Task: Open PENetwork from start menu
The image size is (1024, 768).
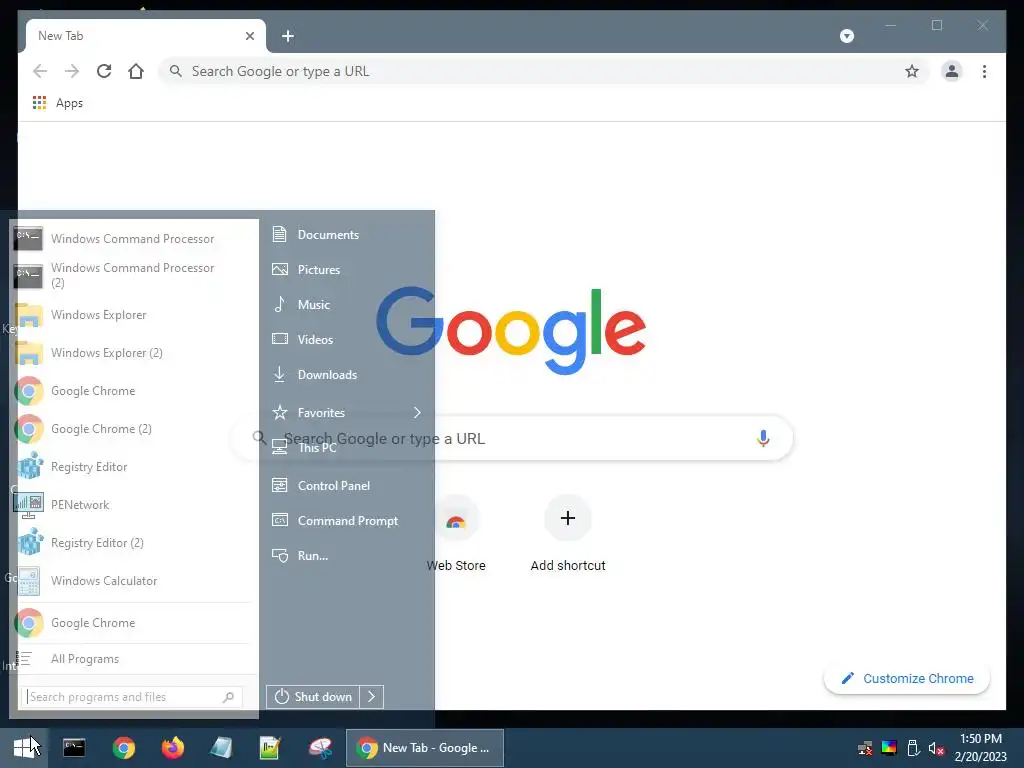Action: coord(133,505)
